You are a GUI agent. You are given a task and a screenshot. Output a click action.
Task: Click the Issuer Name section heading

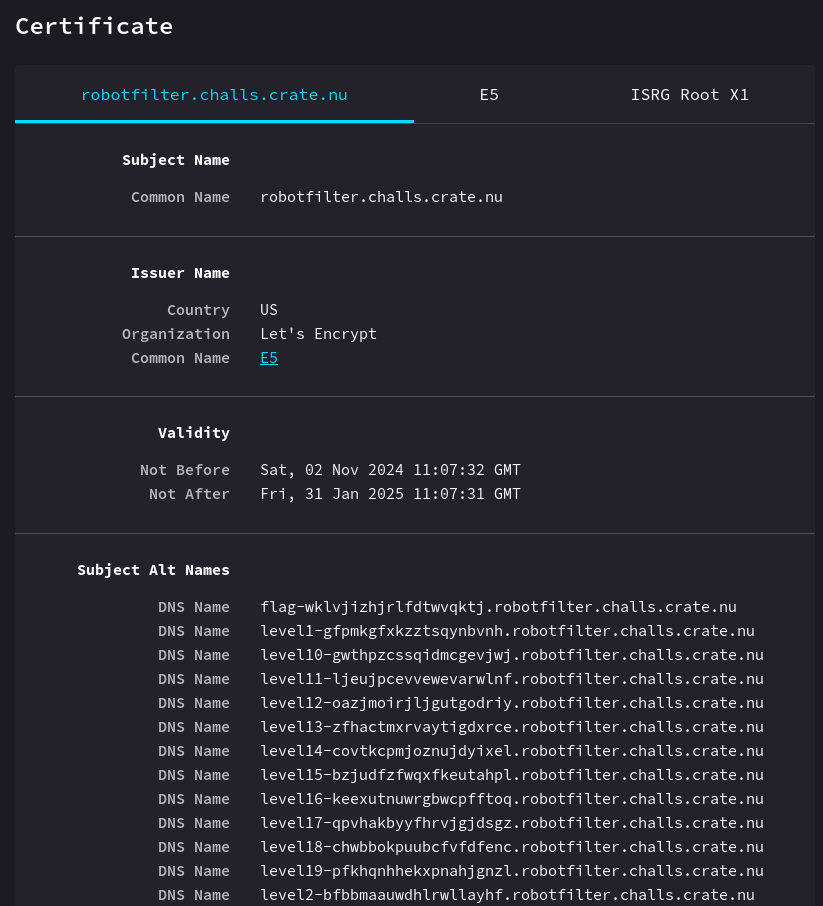pos(180,272)
